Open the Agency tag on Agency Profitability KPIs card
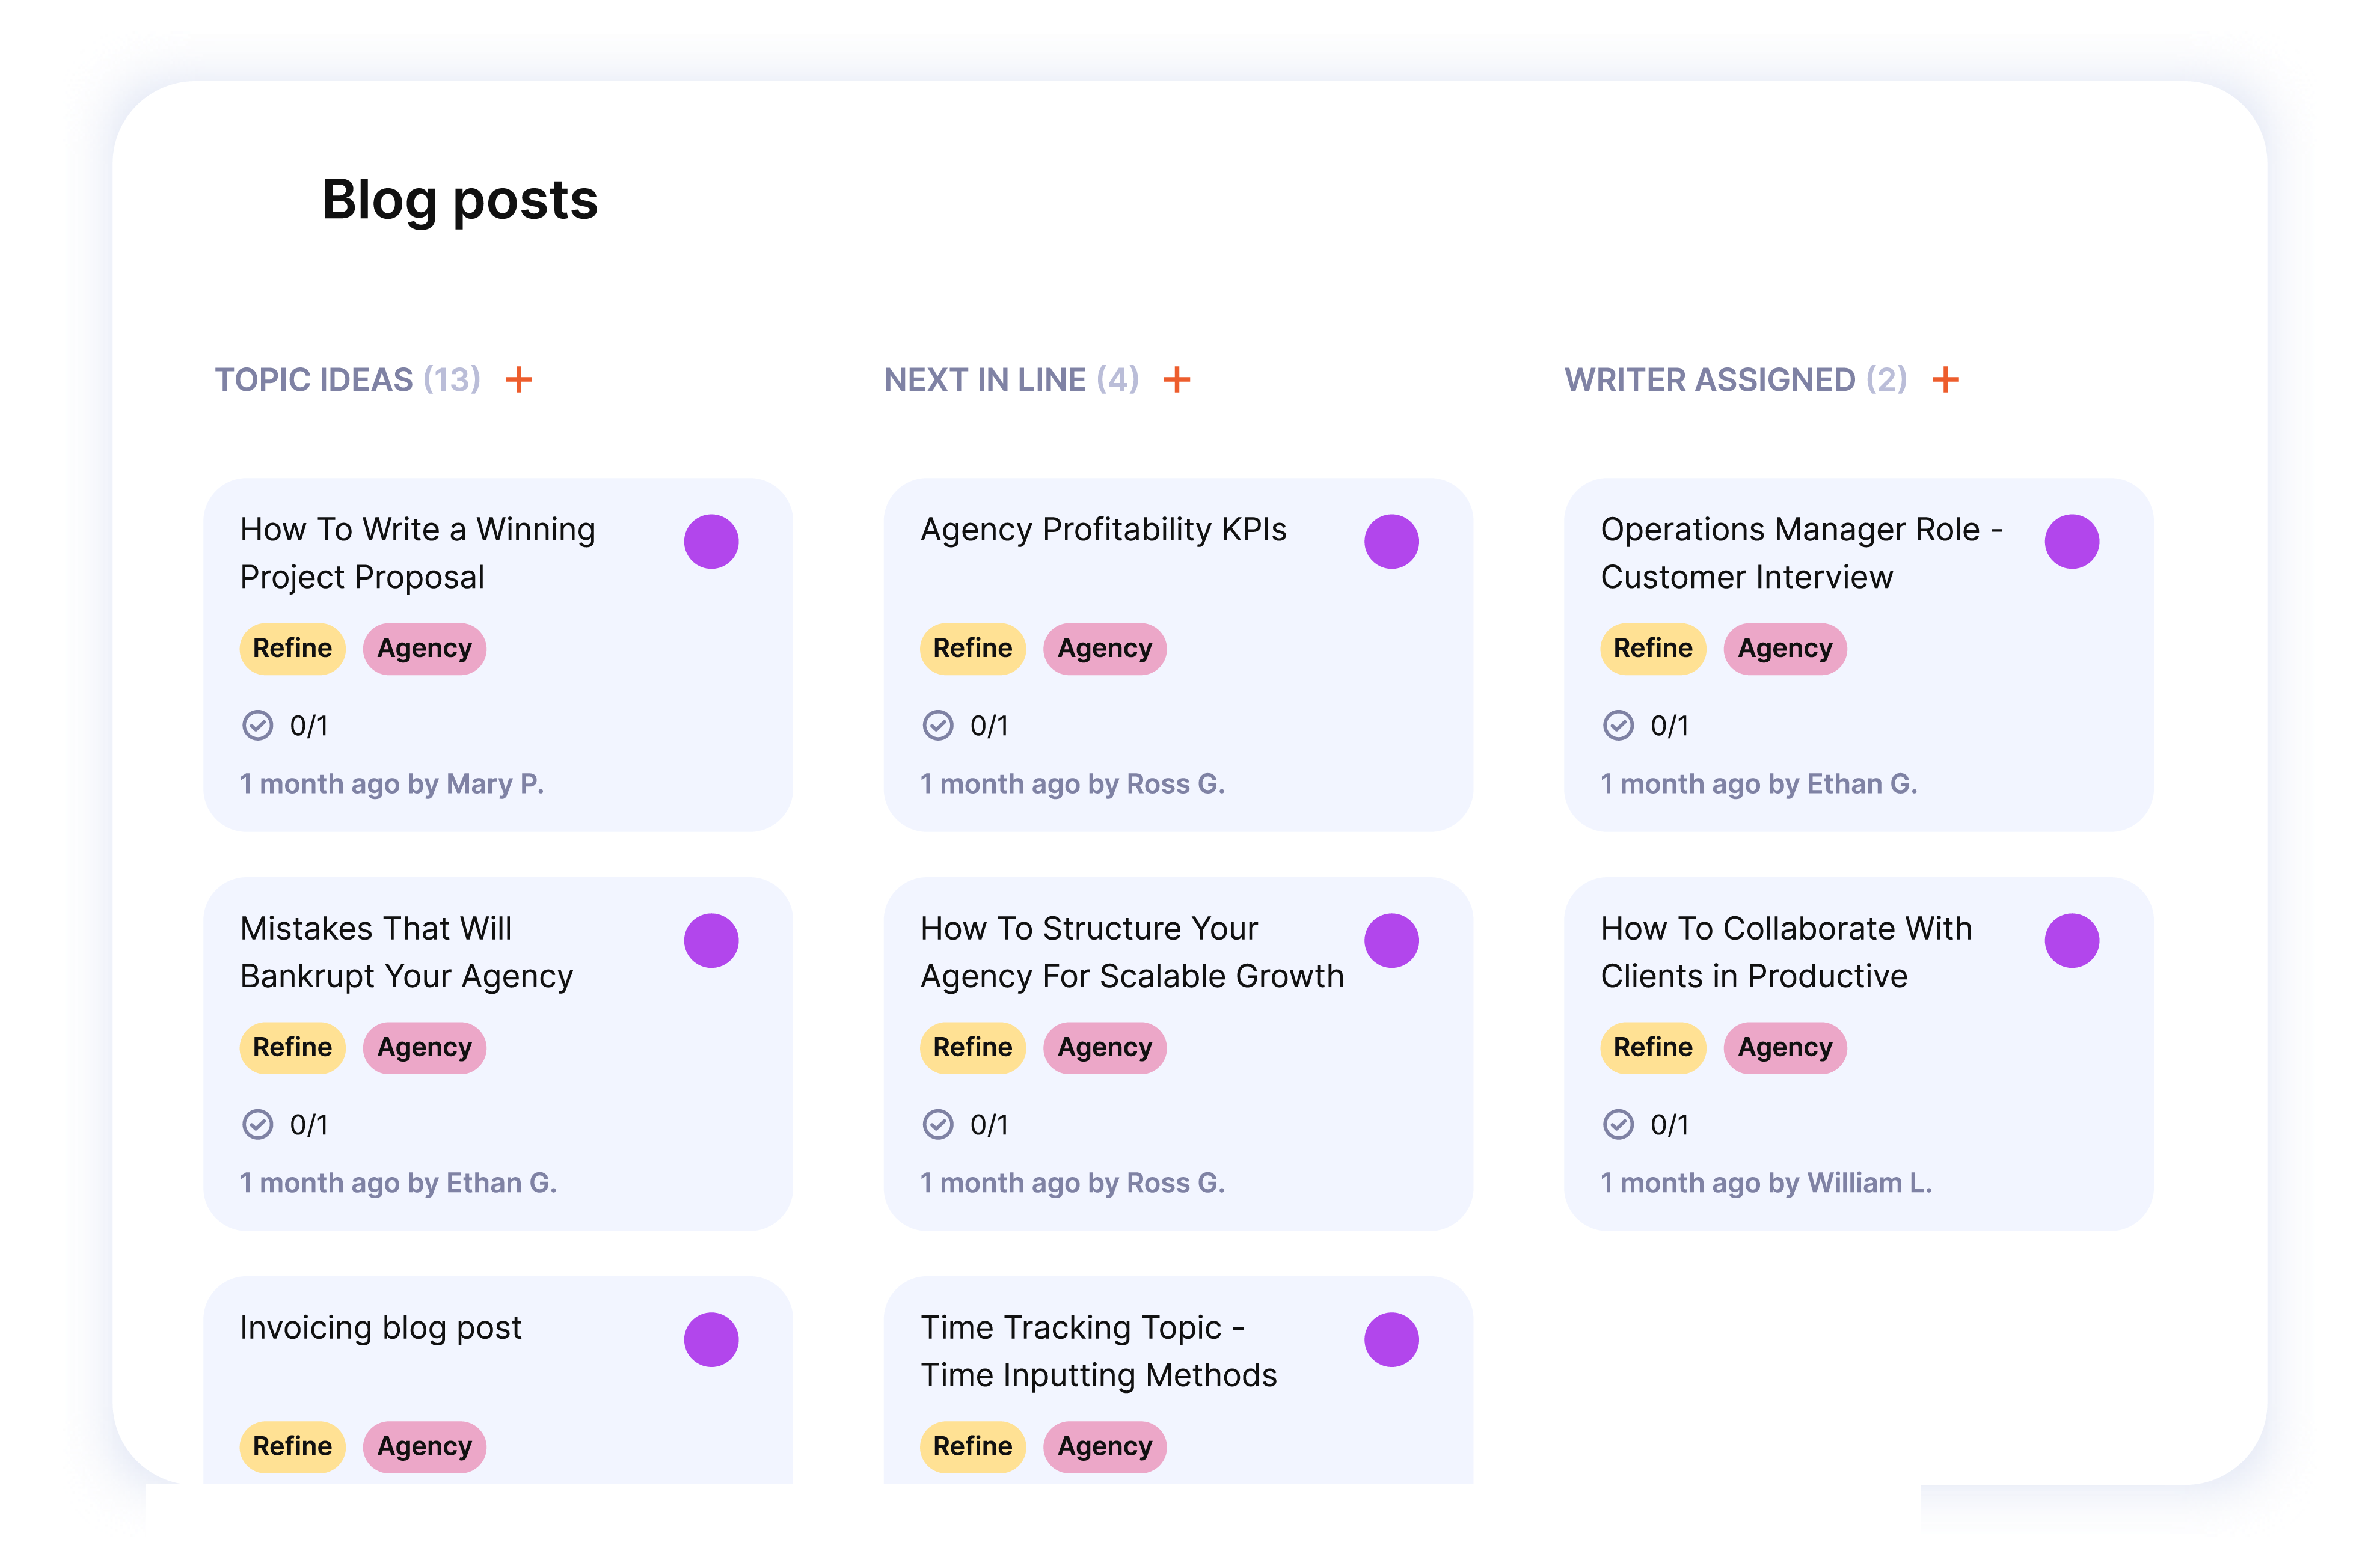 click(1105, 649)
